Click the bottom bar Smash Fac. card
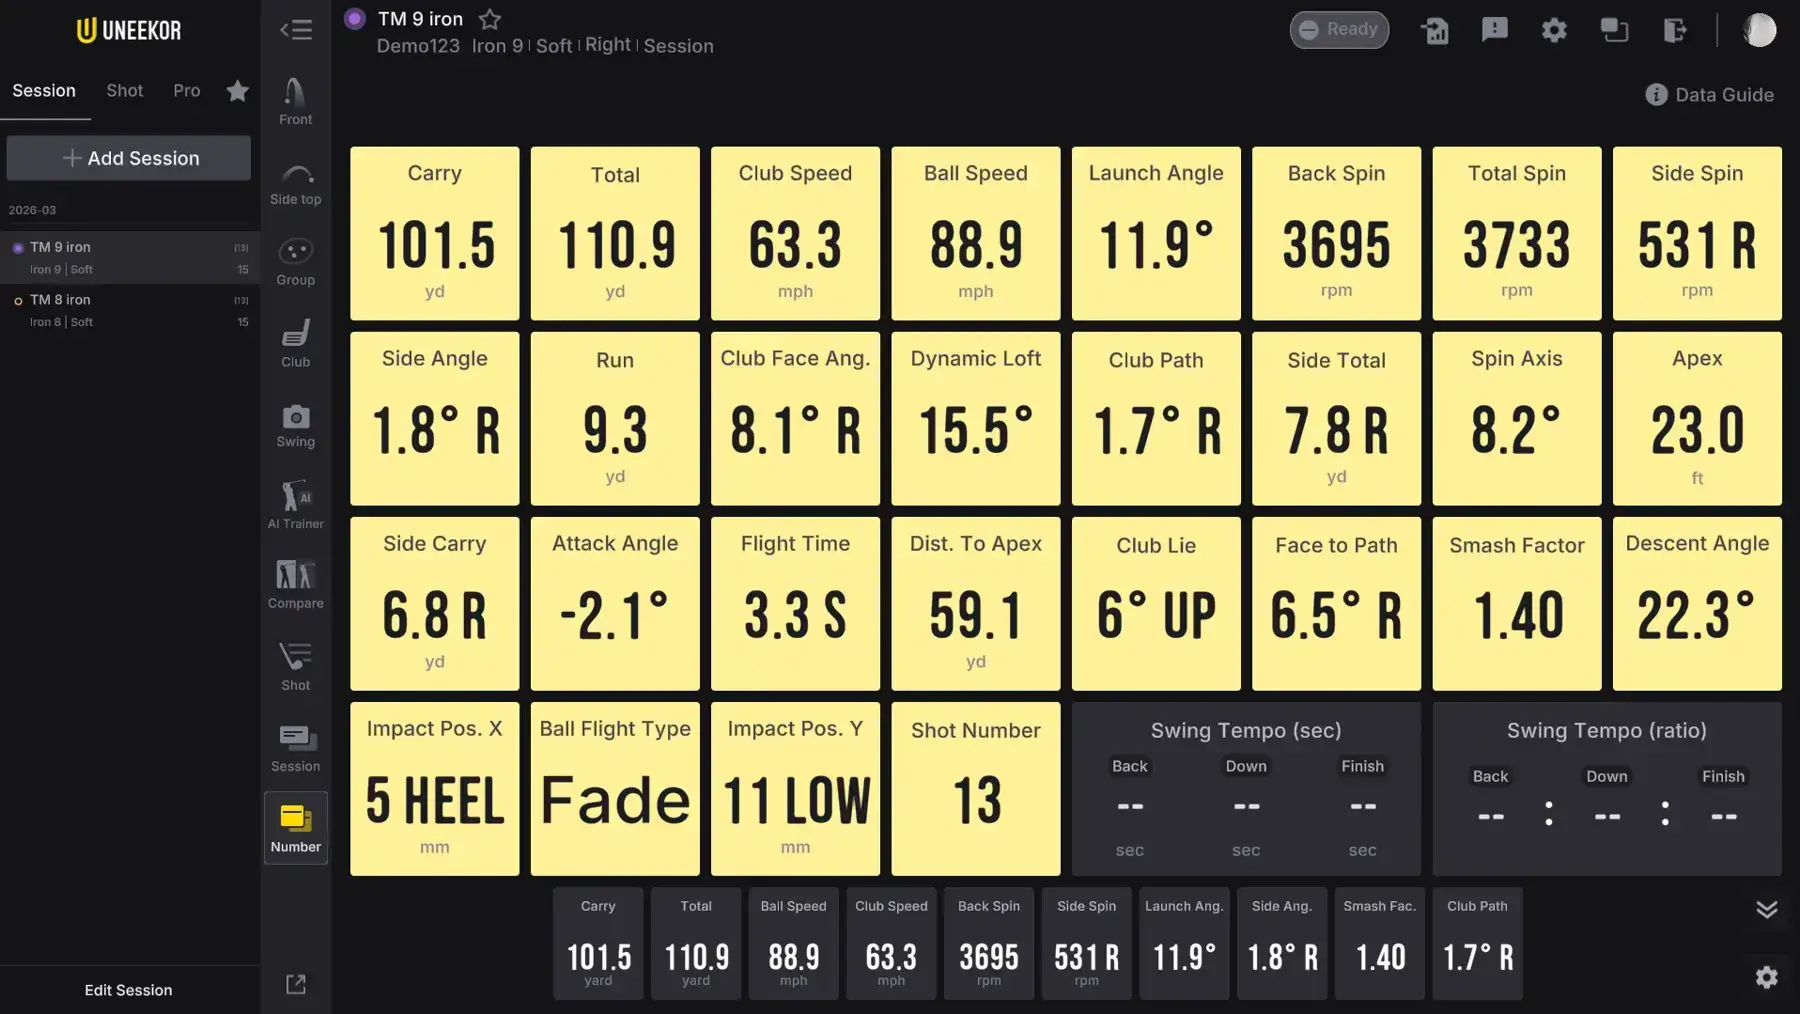The height and width of the screenshot is (1014, 1800). 1380,943
